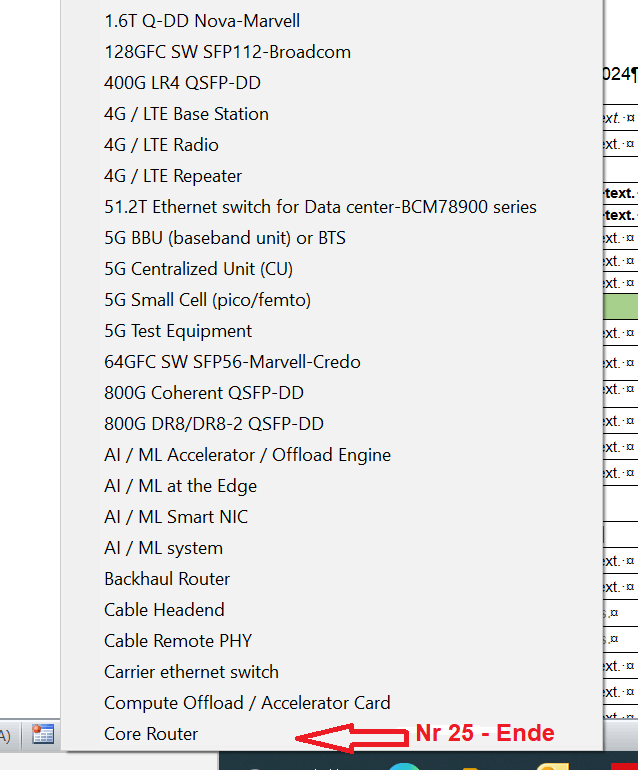Pick 'Compute Offload / Accelerator Card' option
Screen dimensions: 638x770
click(x=247, y=702)
